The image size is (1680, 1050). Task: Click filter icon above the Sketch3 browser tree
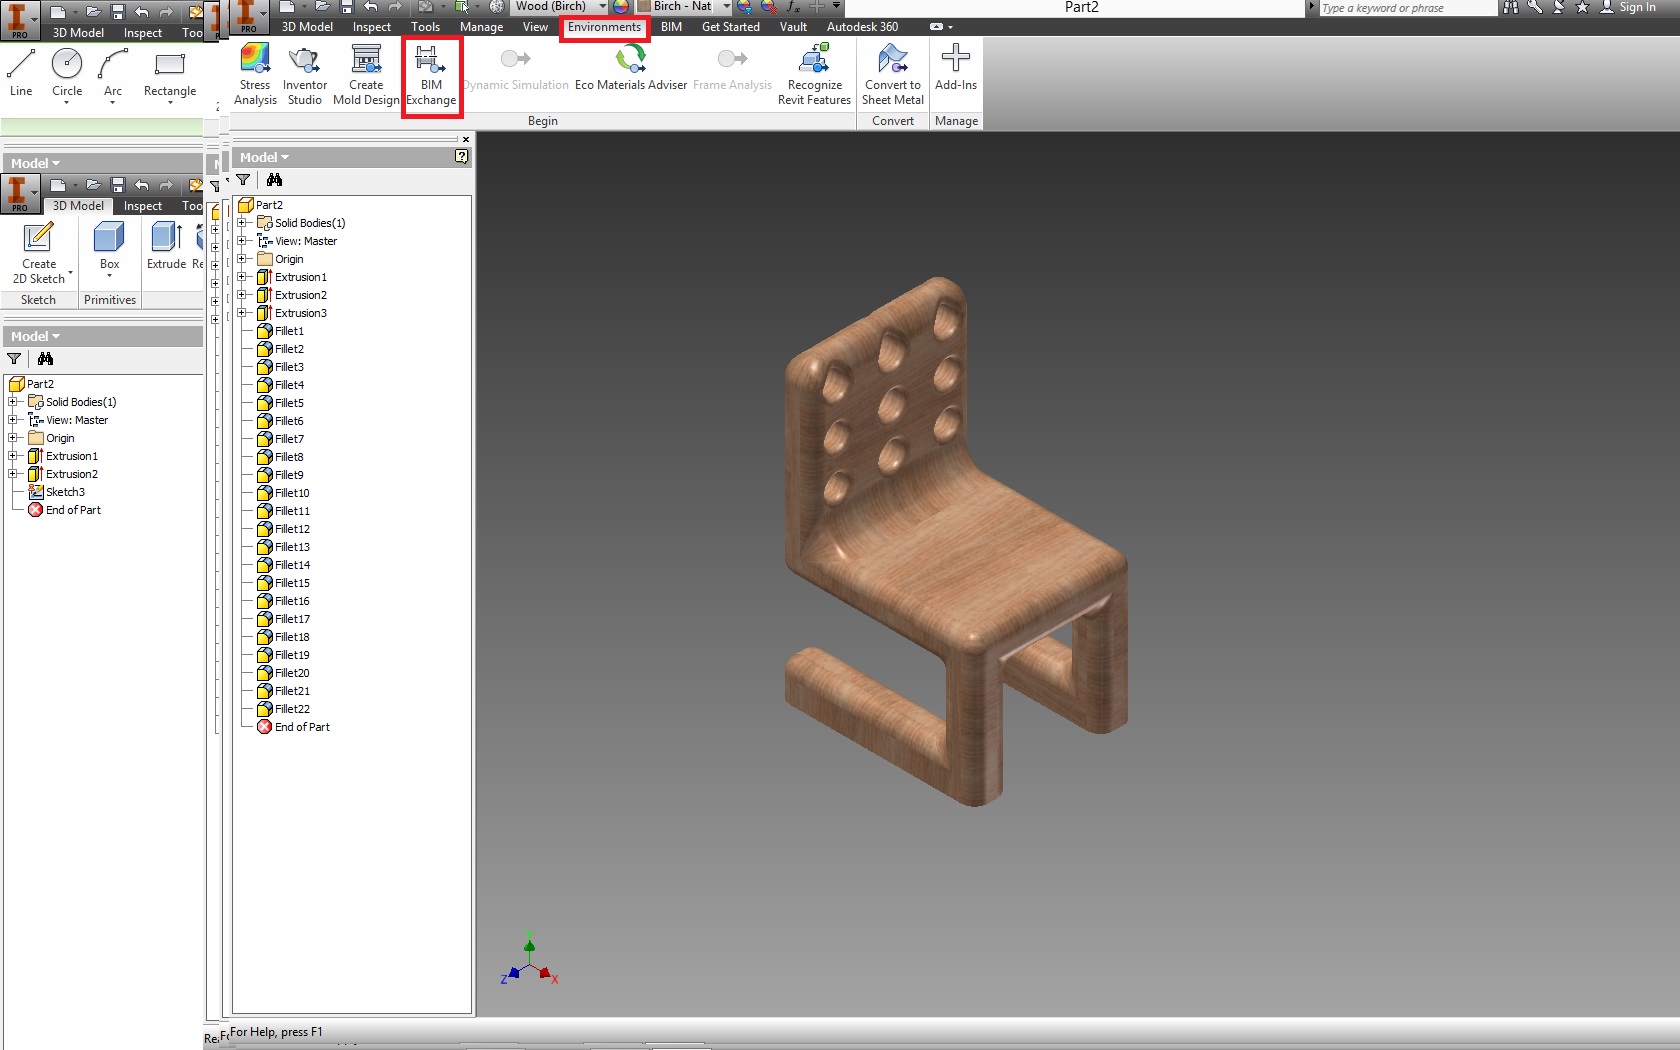pos(14,359)
